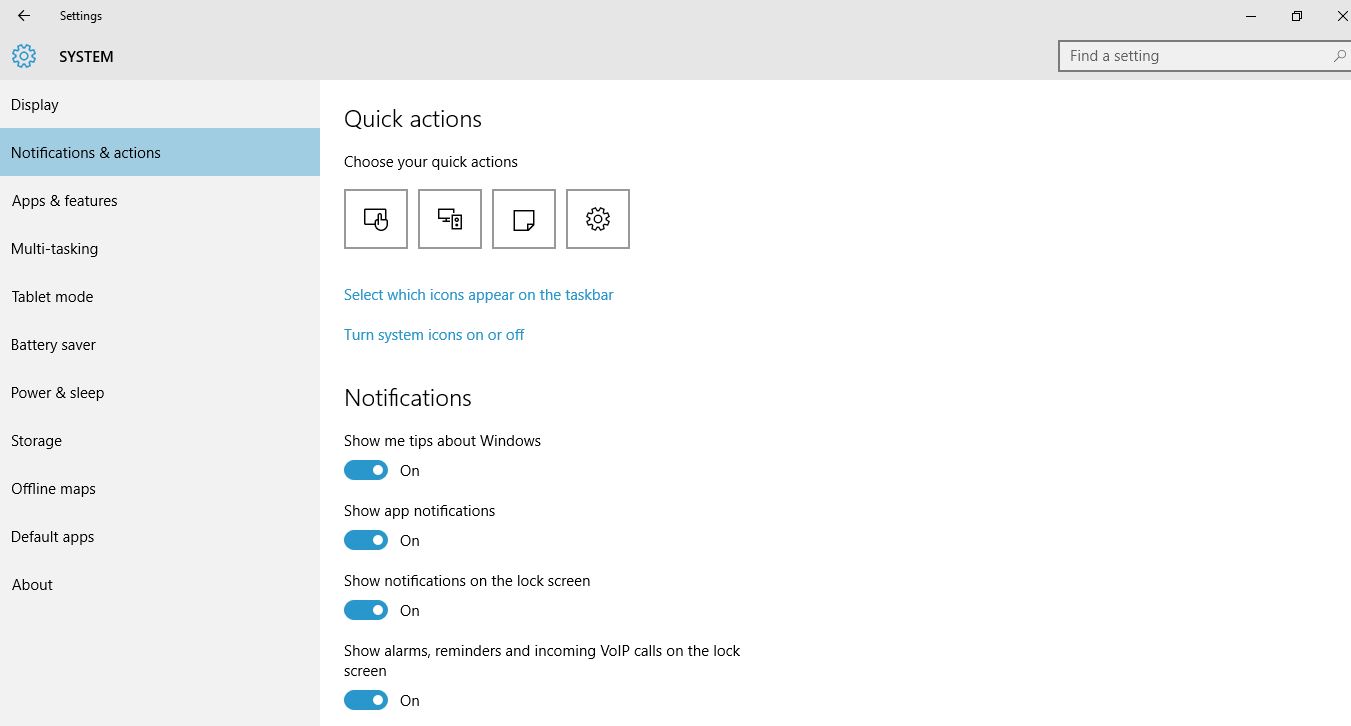Select the Offline maps sidebar entry
The width and height of the screenshot is (1351, 726).
(x=53, y=488)
